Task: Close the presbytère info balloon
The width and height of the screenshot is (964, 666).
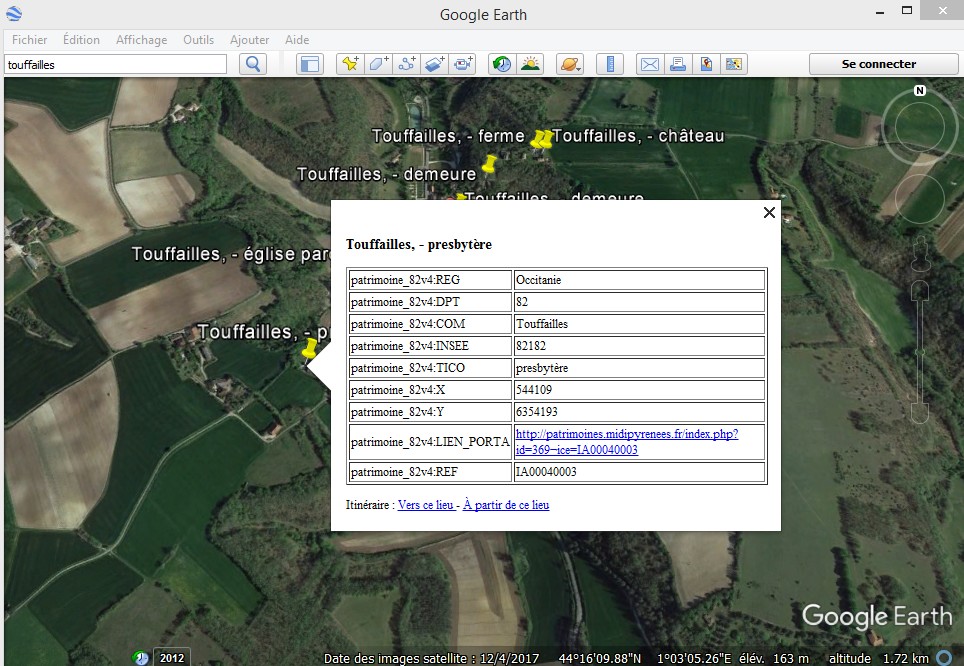Action: tap(769, 212)
